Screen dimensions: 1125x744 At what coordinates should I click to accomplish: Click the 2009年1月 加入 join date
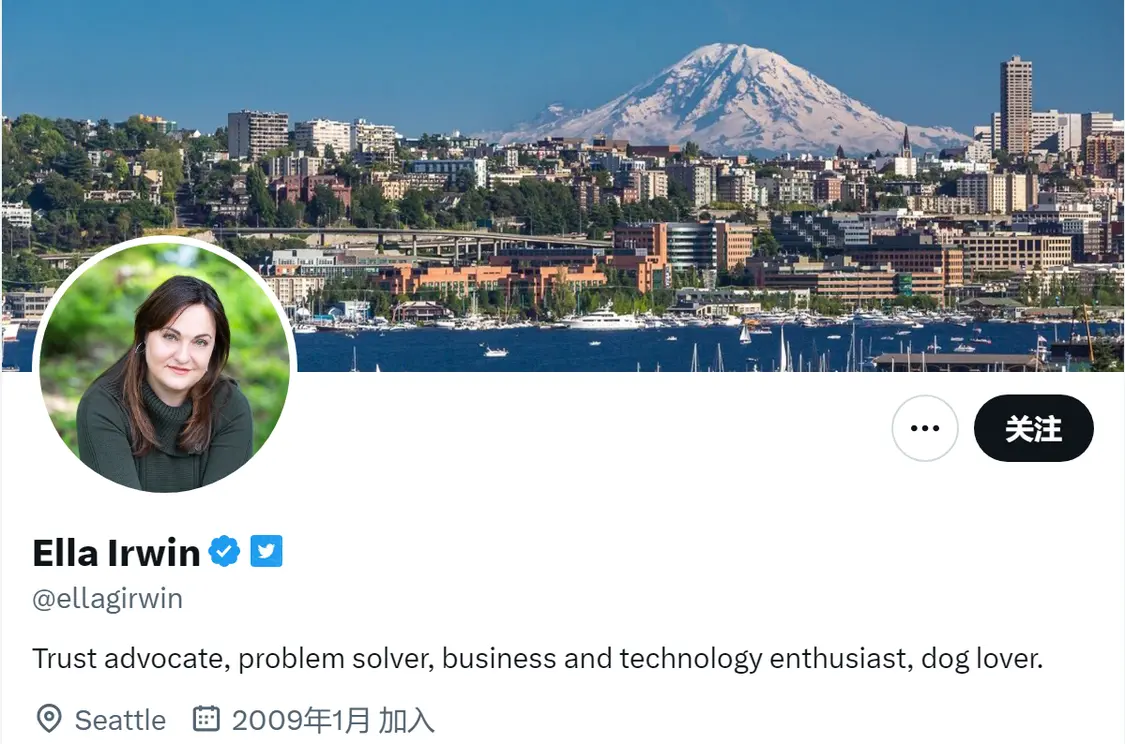333,720
